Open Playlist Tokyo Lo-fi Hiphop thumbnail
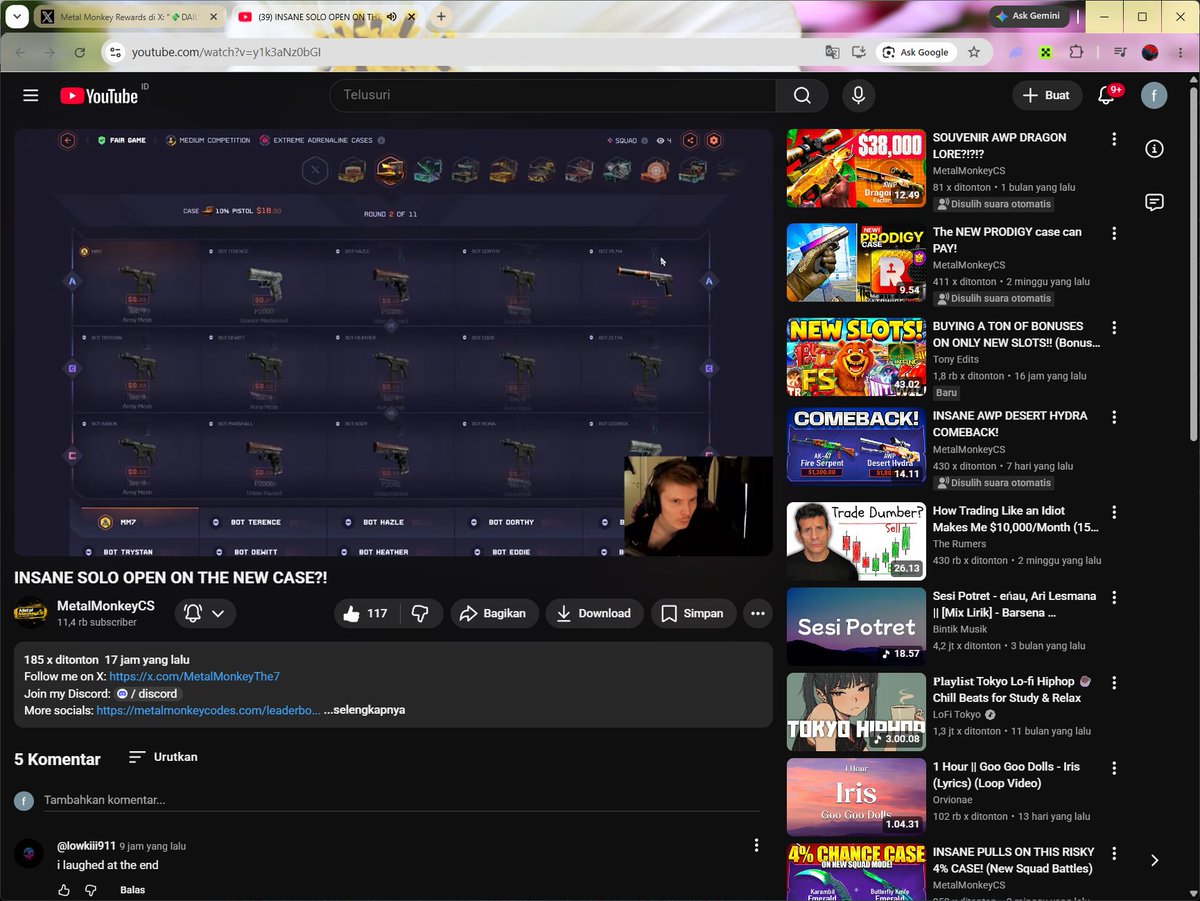 (x=856, y=712)
